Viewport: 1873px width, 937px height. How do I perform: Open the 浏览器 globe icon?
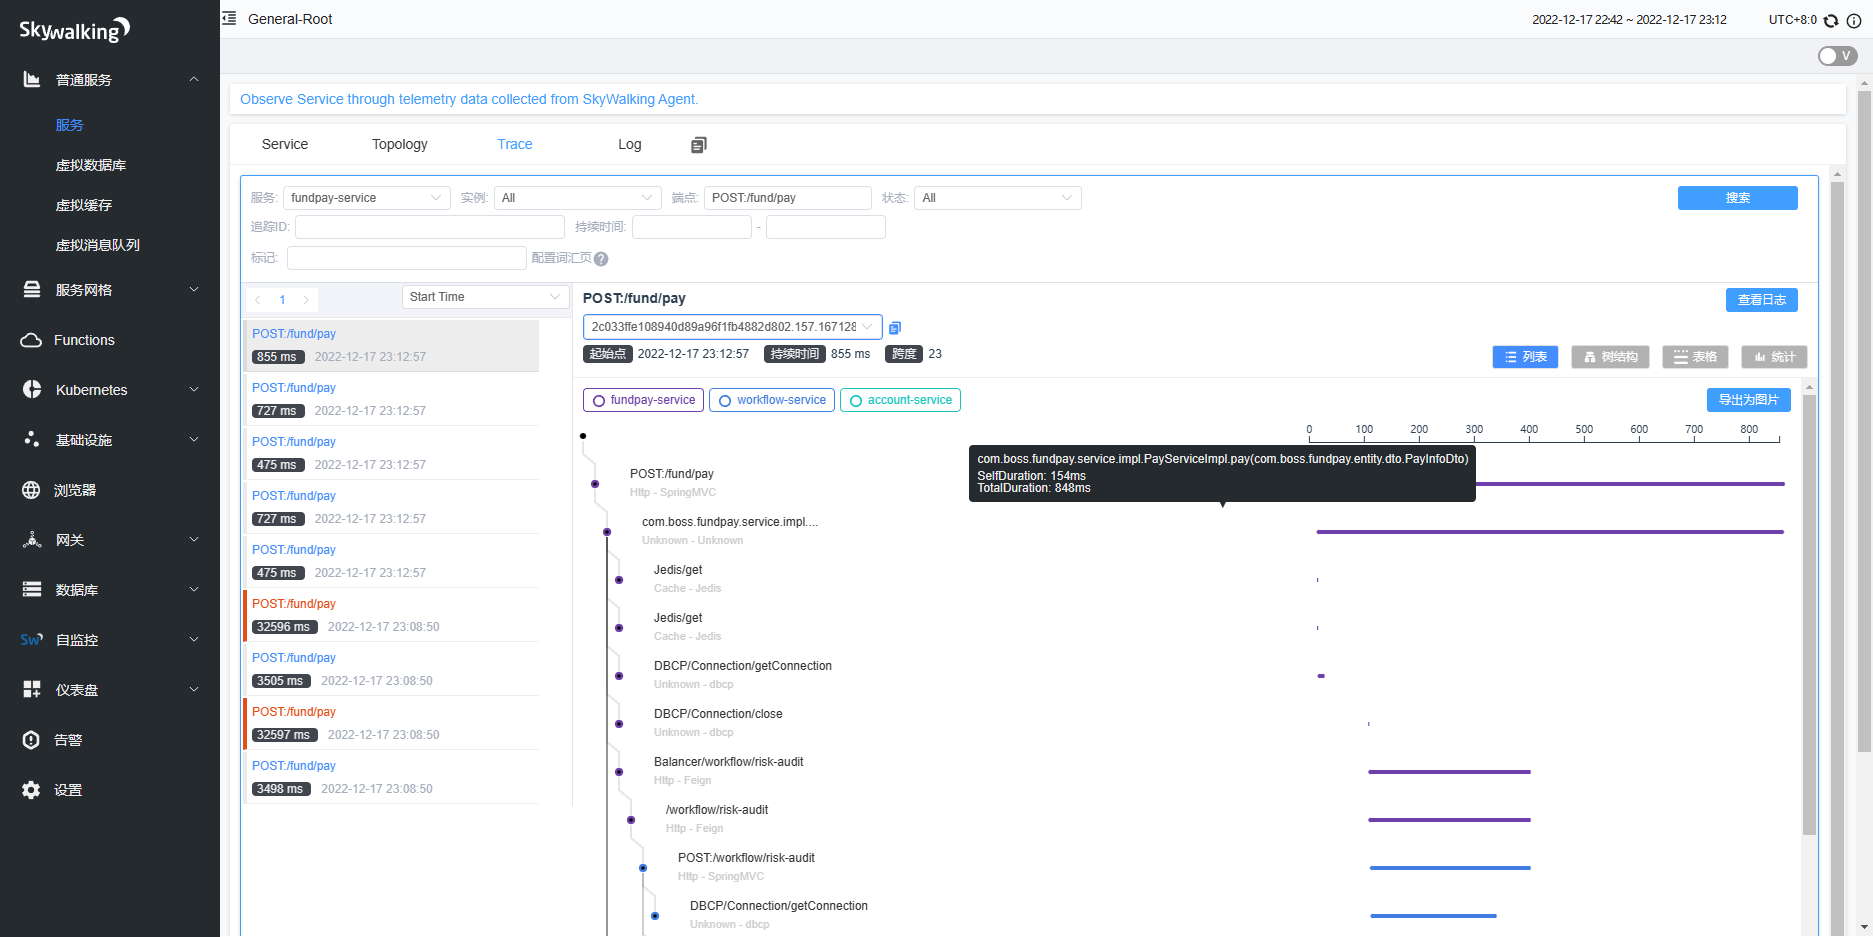click(31, 490)
